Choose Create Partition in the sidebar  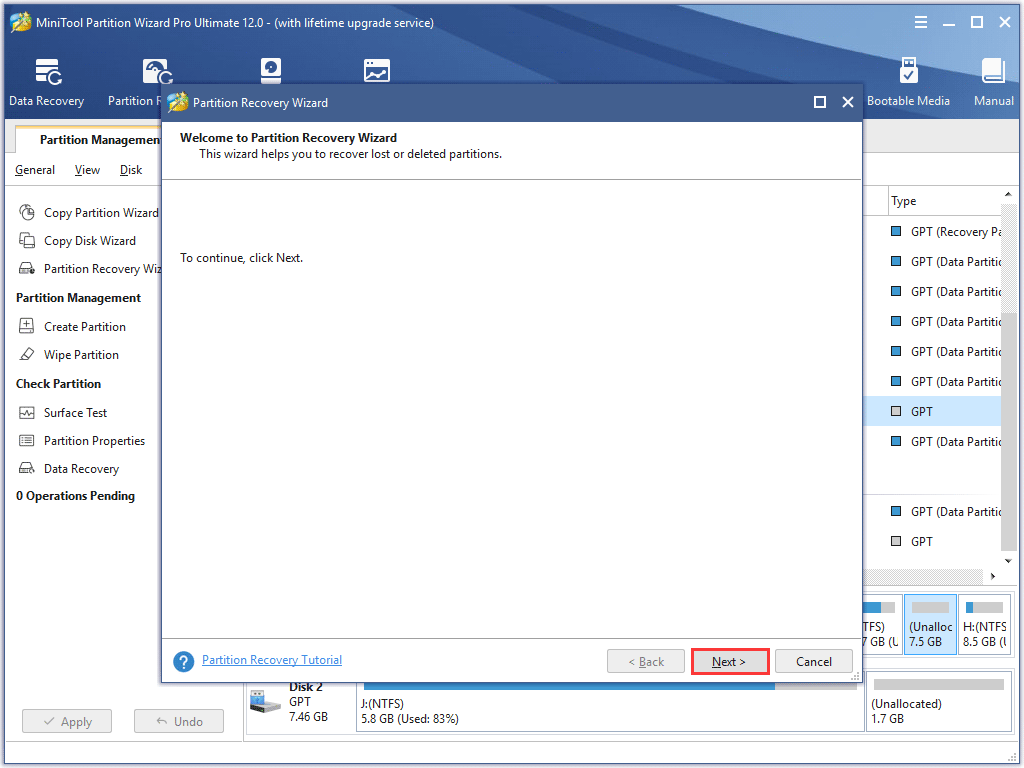72,327
